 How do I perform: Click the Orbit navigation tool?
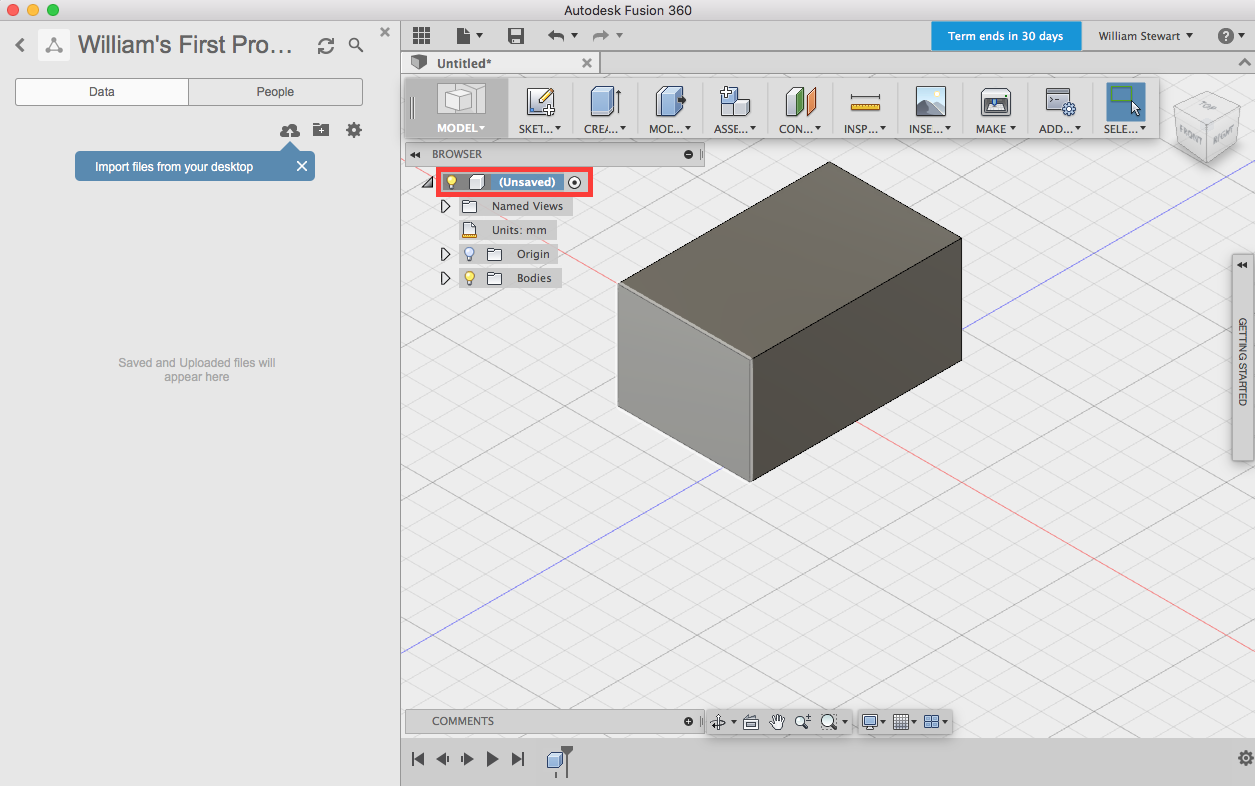tap(718, 722)
